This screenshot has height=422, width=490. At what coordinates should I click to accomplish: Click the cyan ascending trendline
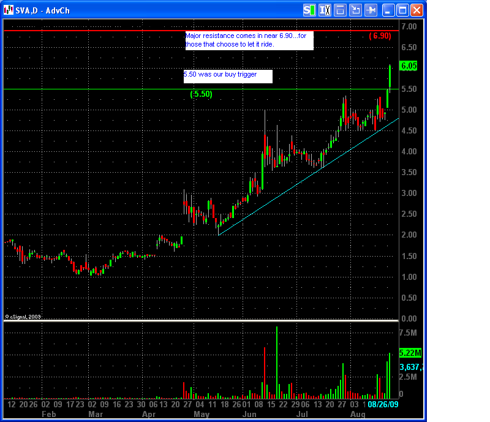(308, 177)
